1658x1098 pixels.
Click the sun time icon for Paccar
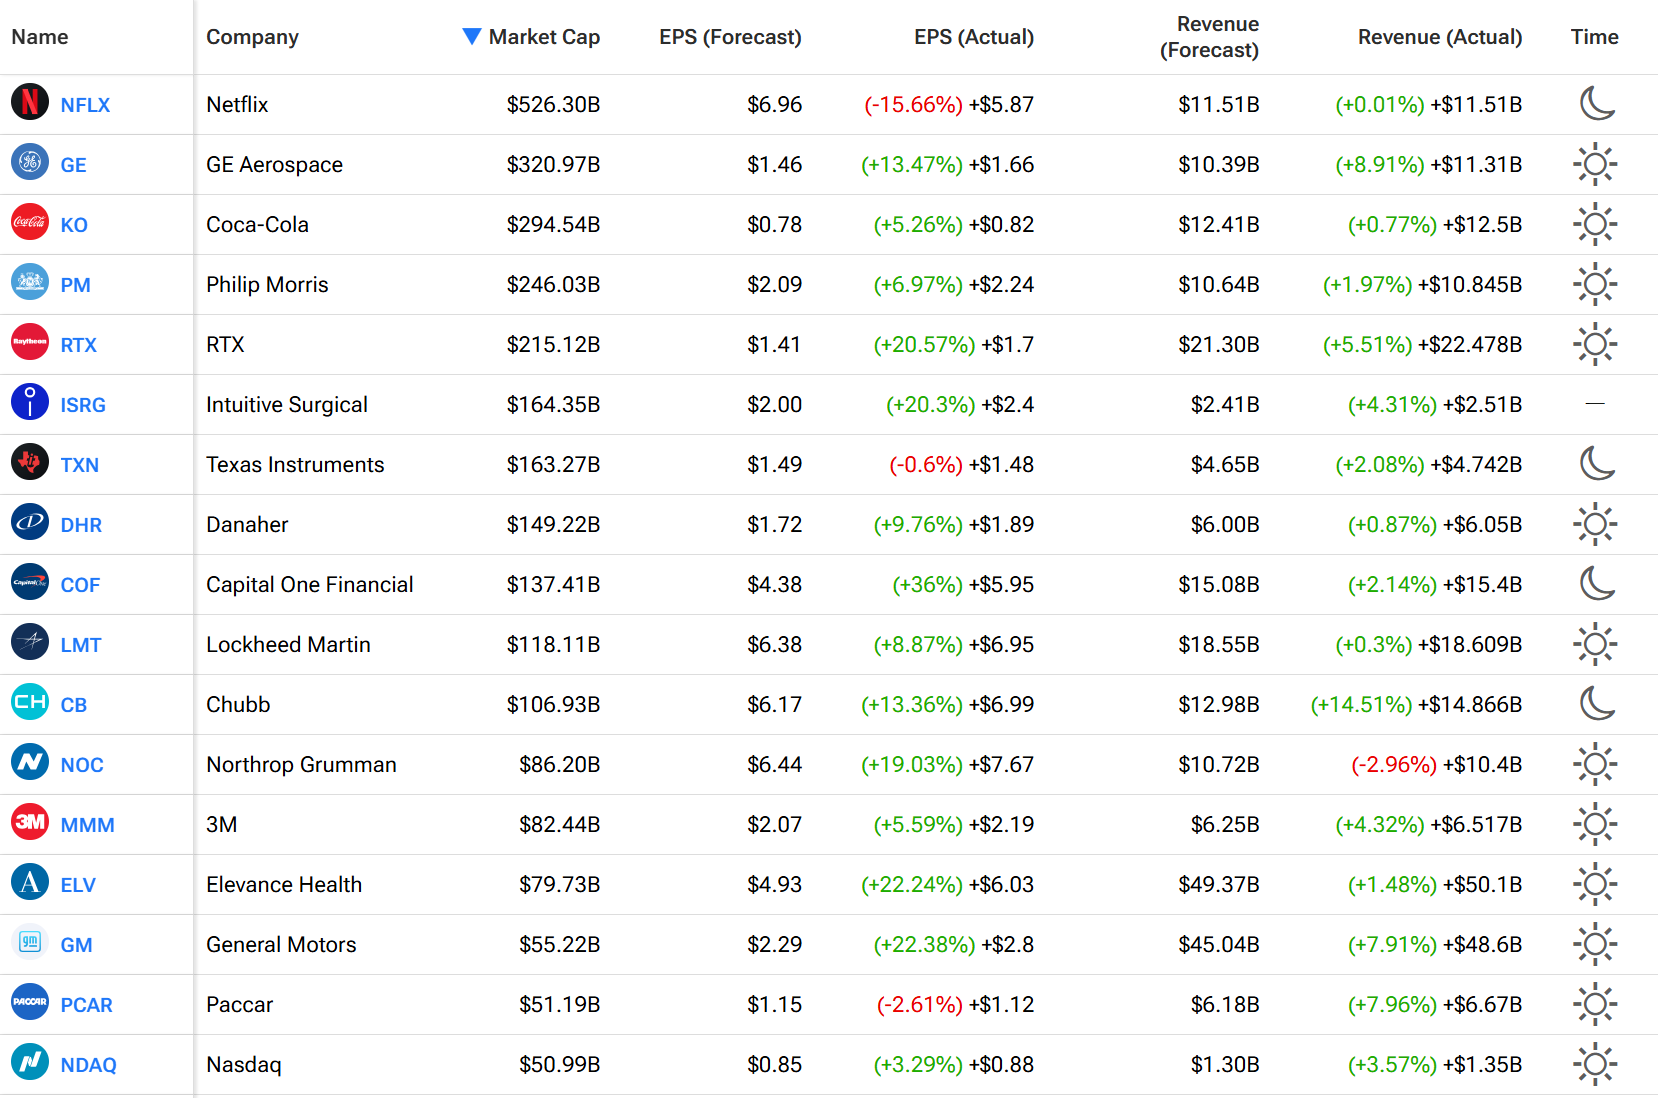pos(1595,1004)
